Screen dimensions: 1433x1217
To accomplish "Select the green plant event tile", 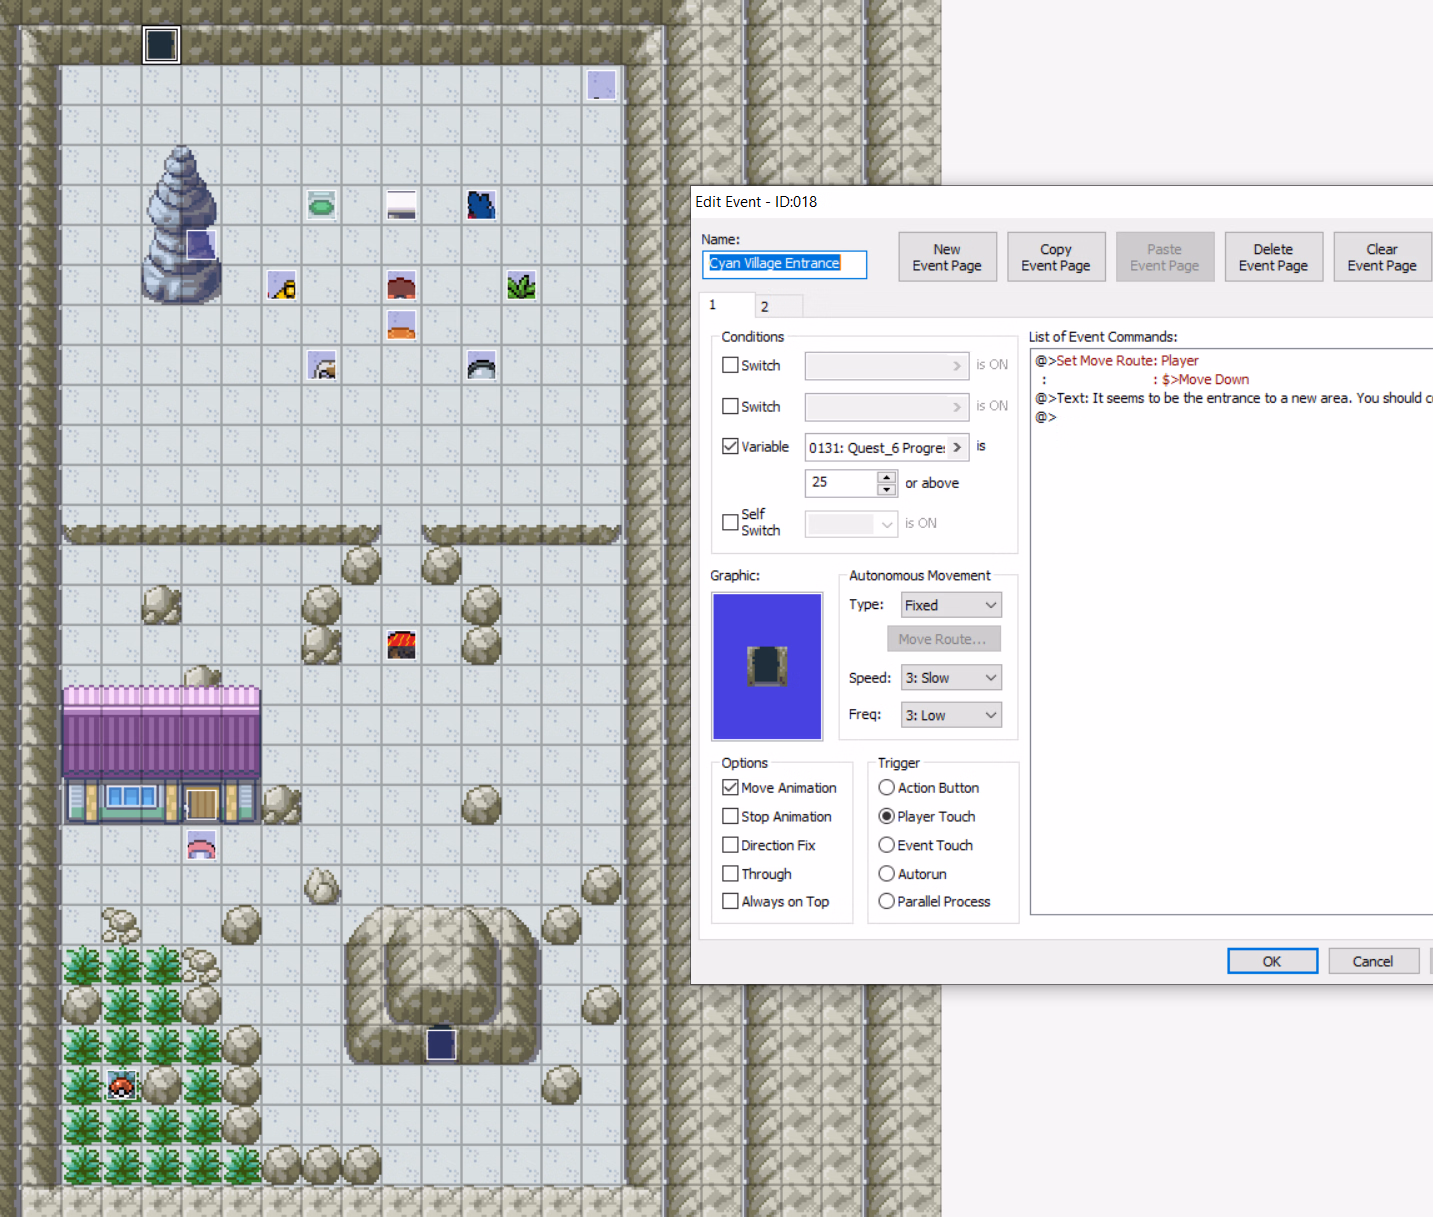I will 521,286.
